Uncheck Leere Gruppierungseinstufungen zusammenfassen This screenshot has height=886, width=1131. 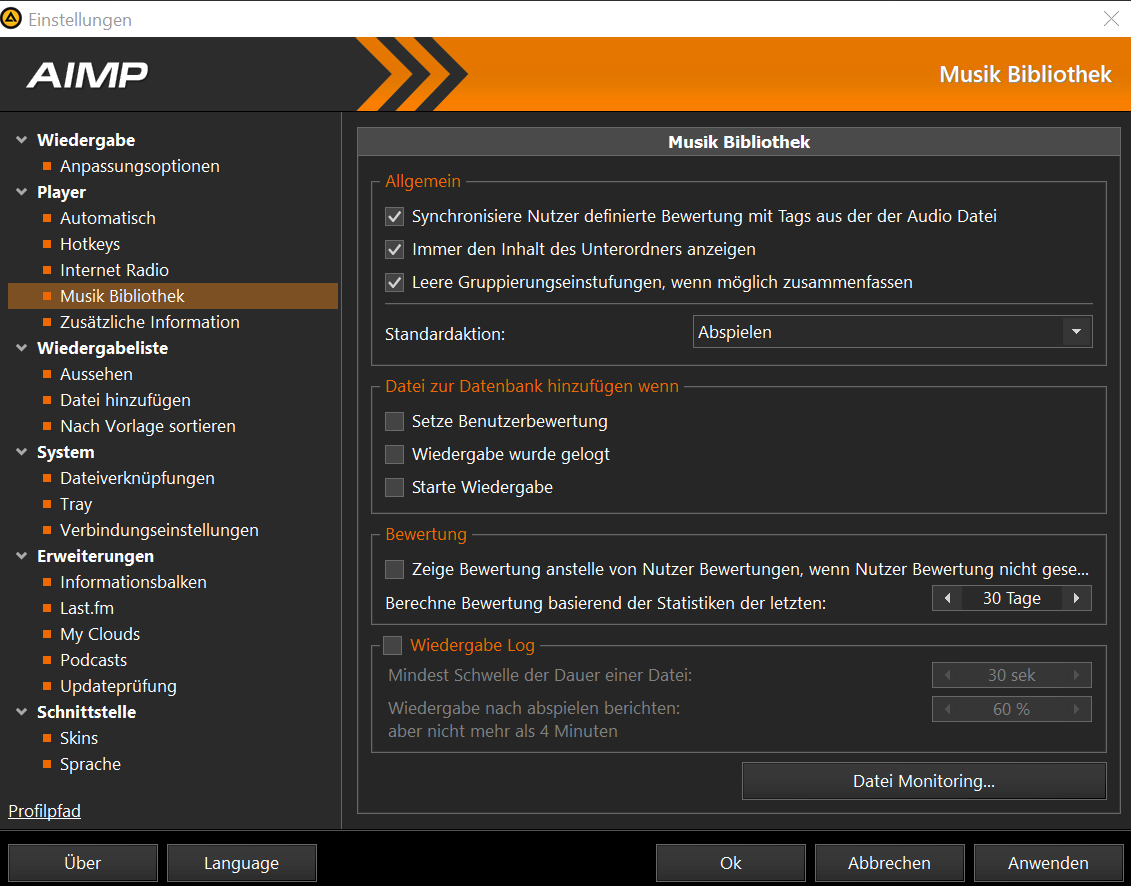pyautogui.click(x=394, y=283)
